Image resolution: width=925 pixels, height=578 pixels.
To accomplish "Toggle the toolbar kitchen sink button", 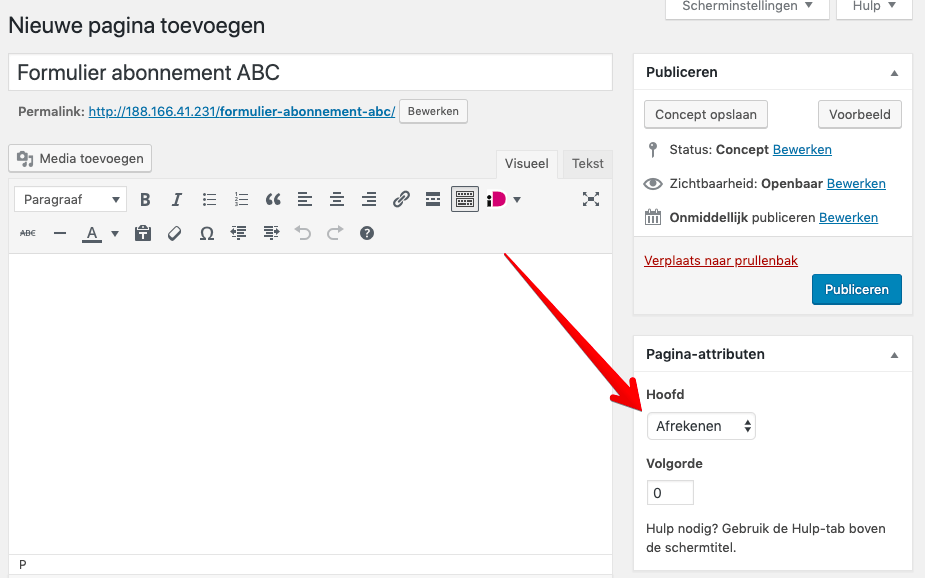I will point(465,199).
